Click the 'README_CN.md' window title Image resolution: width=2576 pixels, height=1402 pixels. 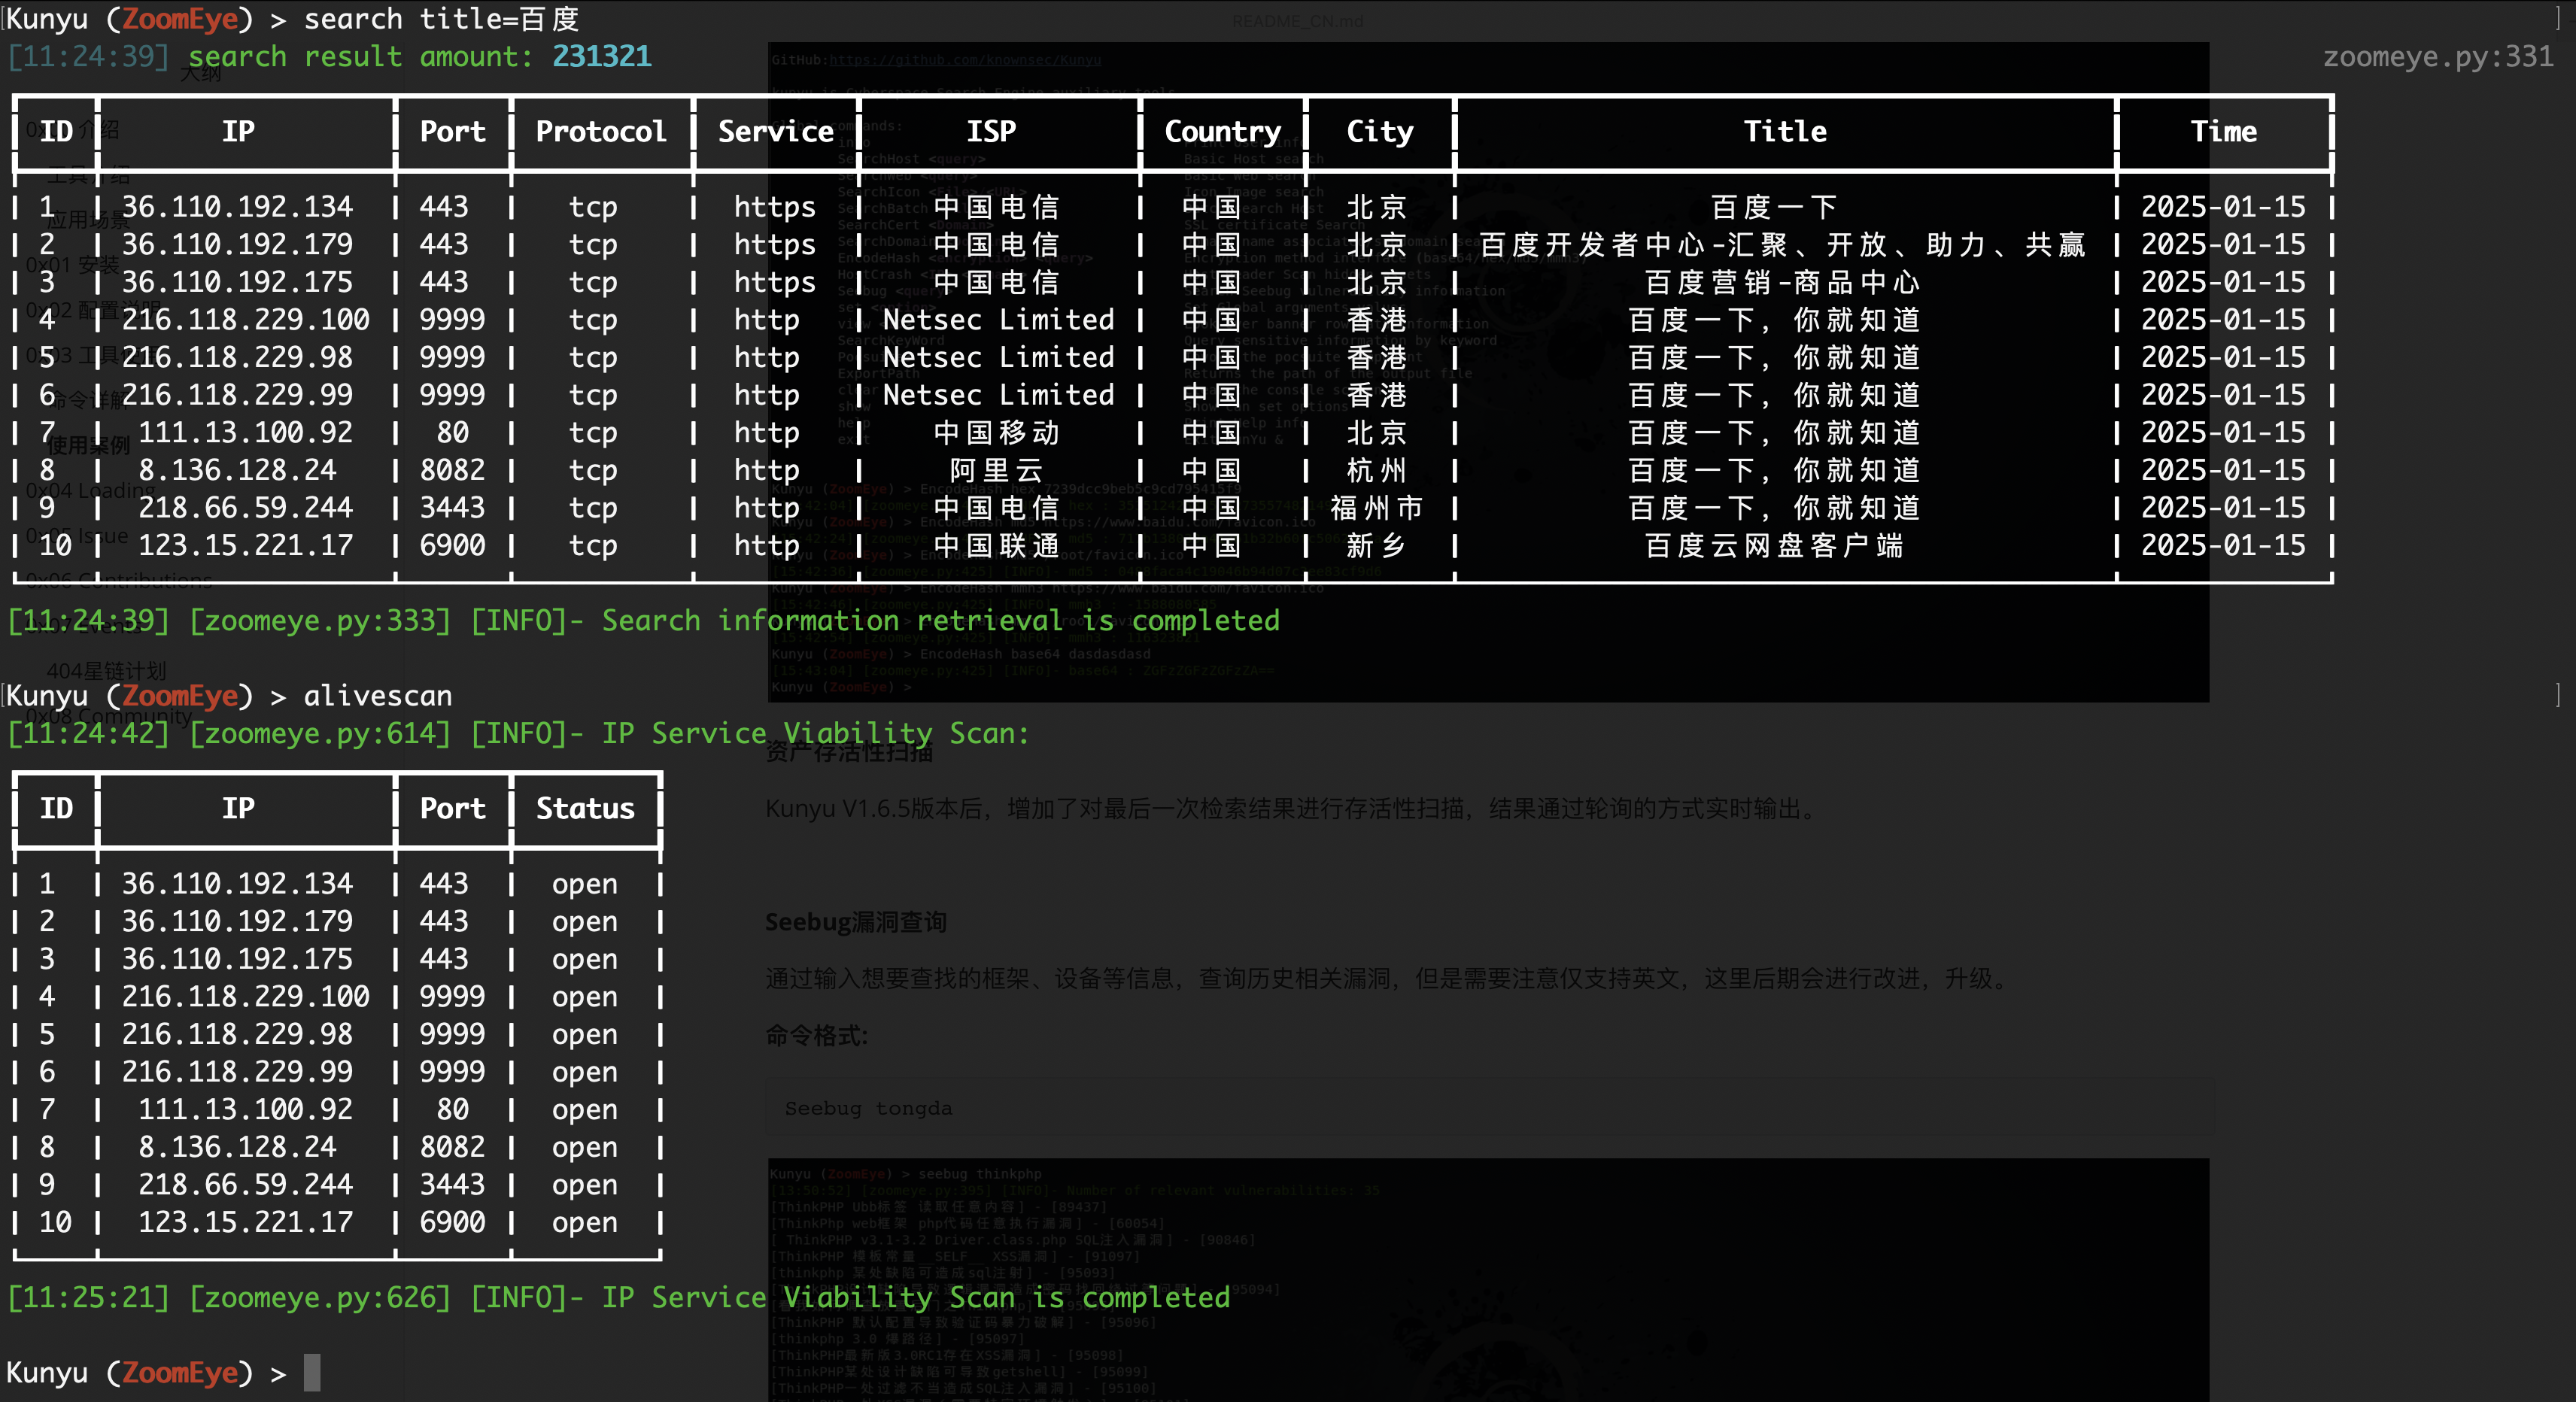[1296, 21]
